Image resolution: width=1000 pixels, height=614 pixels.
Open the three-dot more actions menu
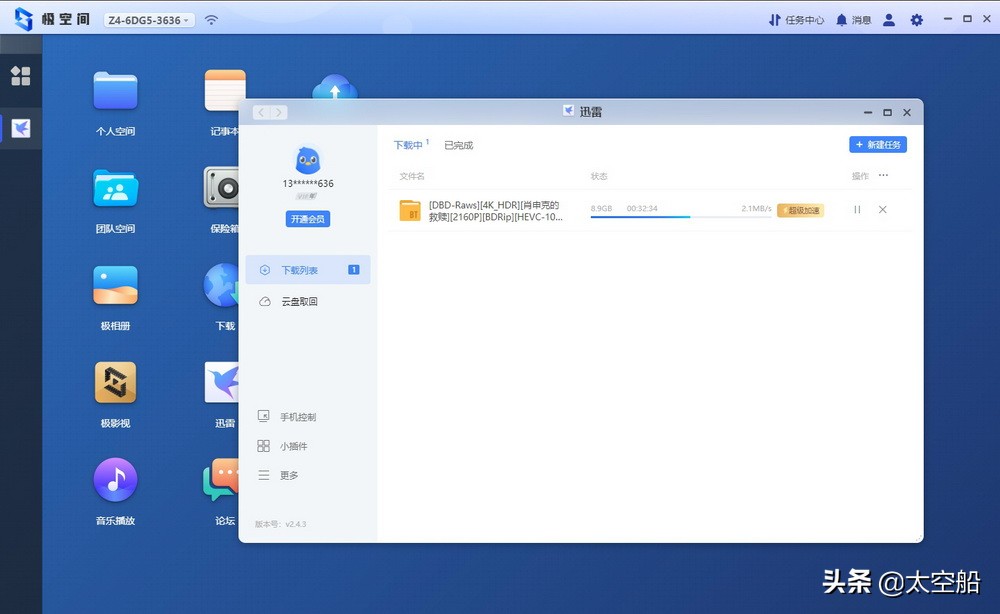[x=883, y=175]
